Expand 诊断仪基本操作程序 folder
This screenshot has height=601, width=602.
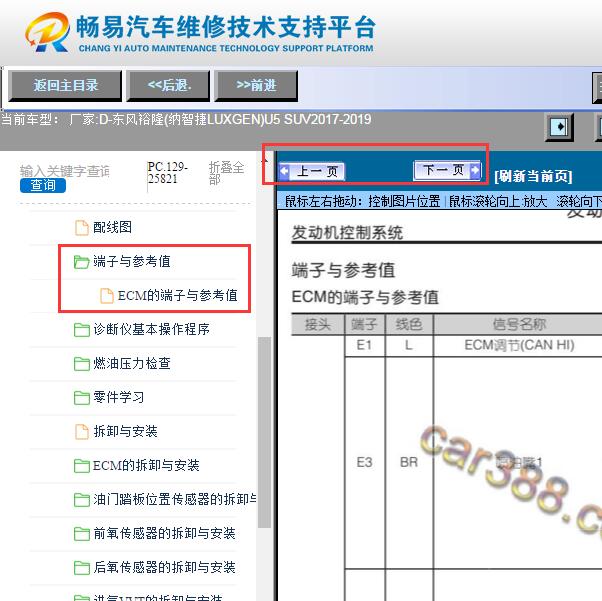click(151, 329)
